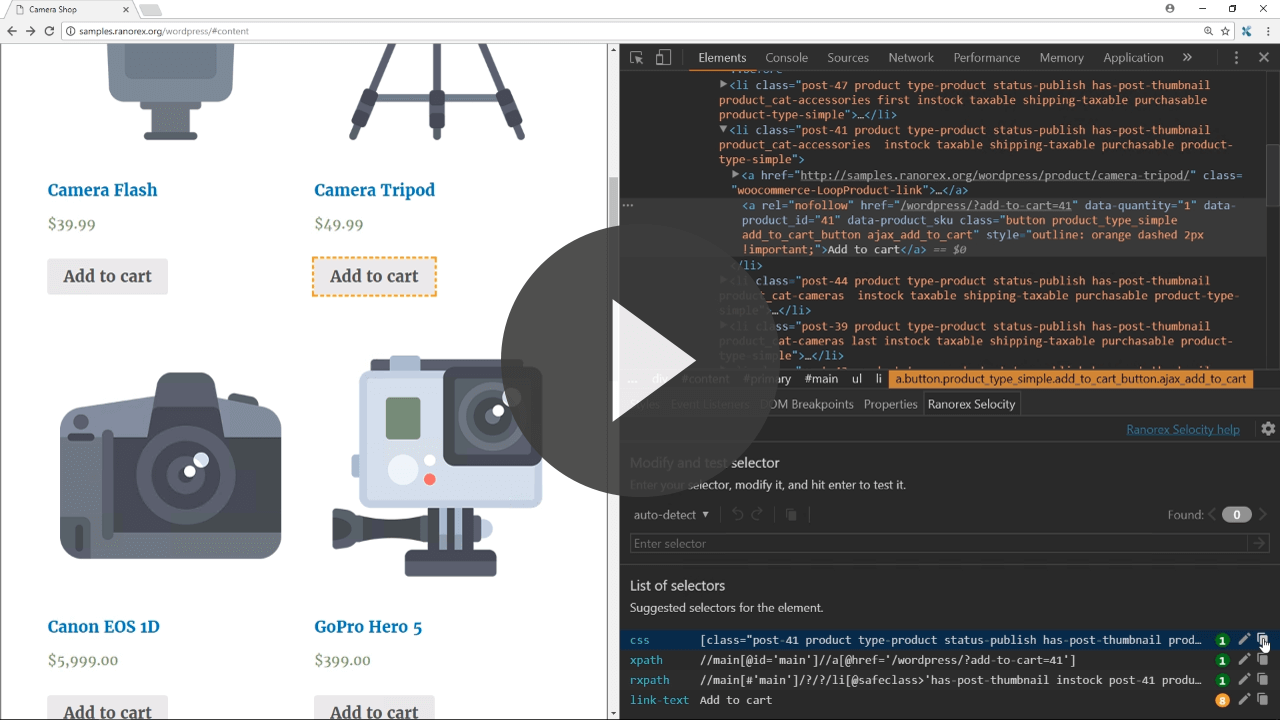The height and width of the screenshot is (720, 1280).
Task: Edit the link-text selector with its pencil icon
Action: (x=1244, y=700)
